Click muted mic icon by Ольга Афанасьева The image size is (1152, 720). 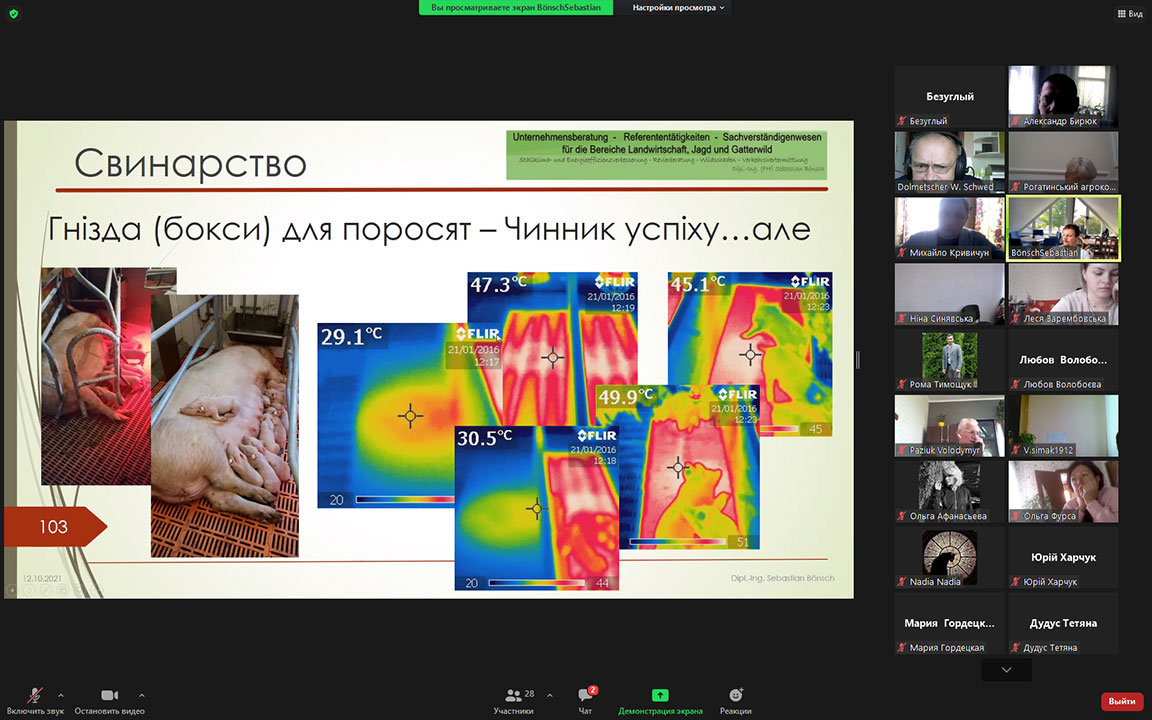point(902,516)
